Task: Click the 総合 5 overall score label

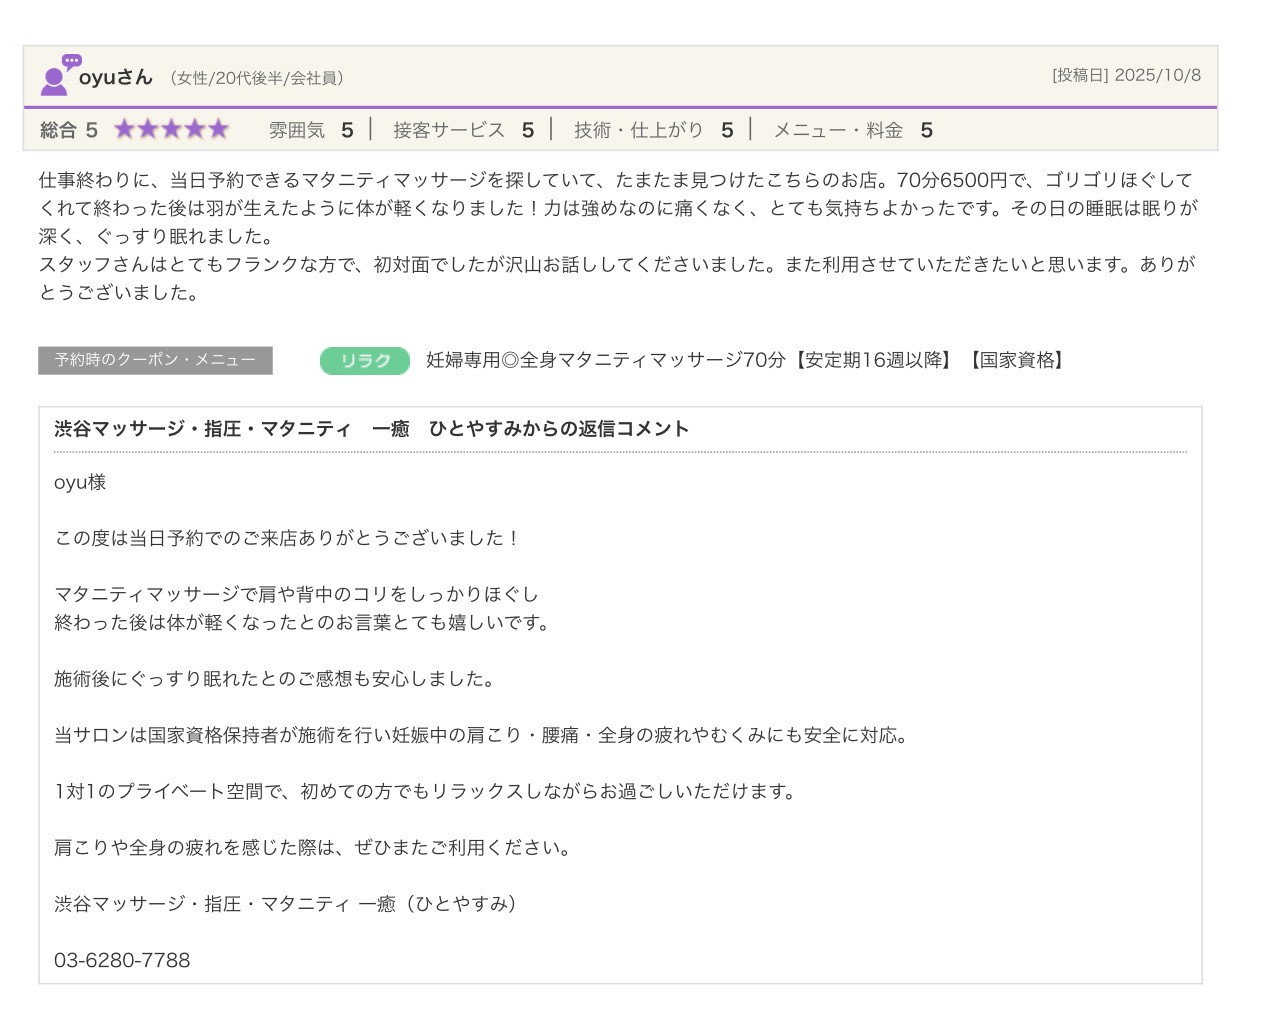Action: pos(69,130)
